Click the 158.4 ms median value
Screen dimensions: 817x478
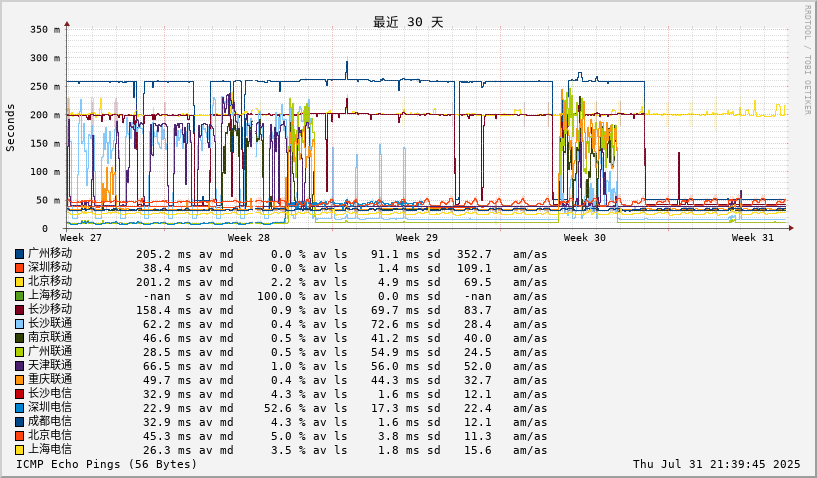164,311
